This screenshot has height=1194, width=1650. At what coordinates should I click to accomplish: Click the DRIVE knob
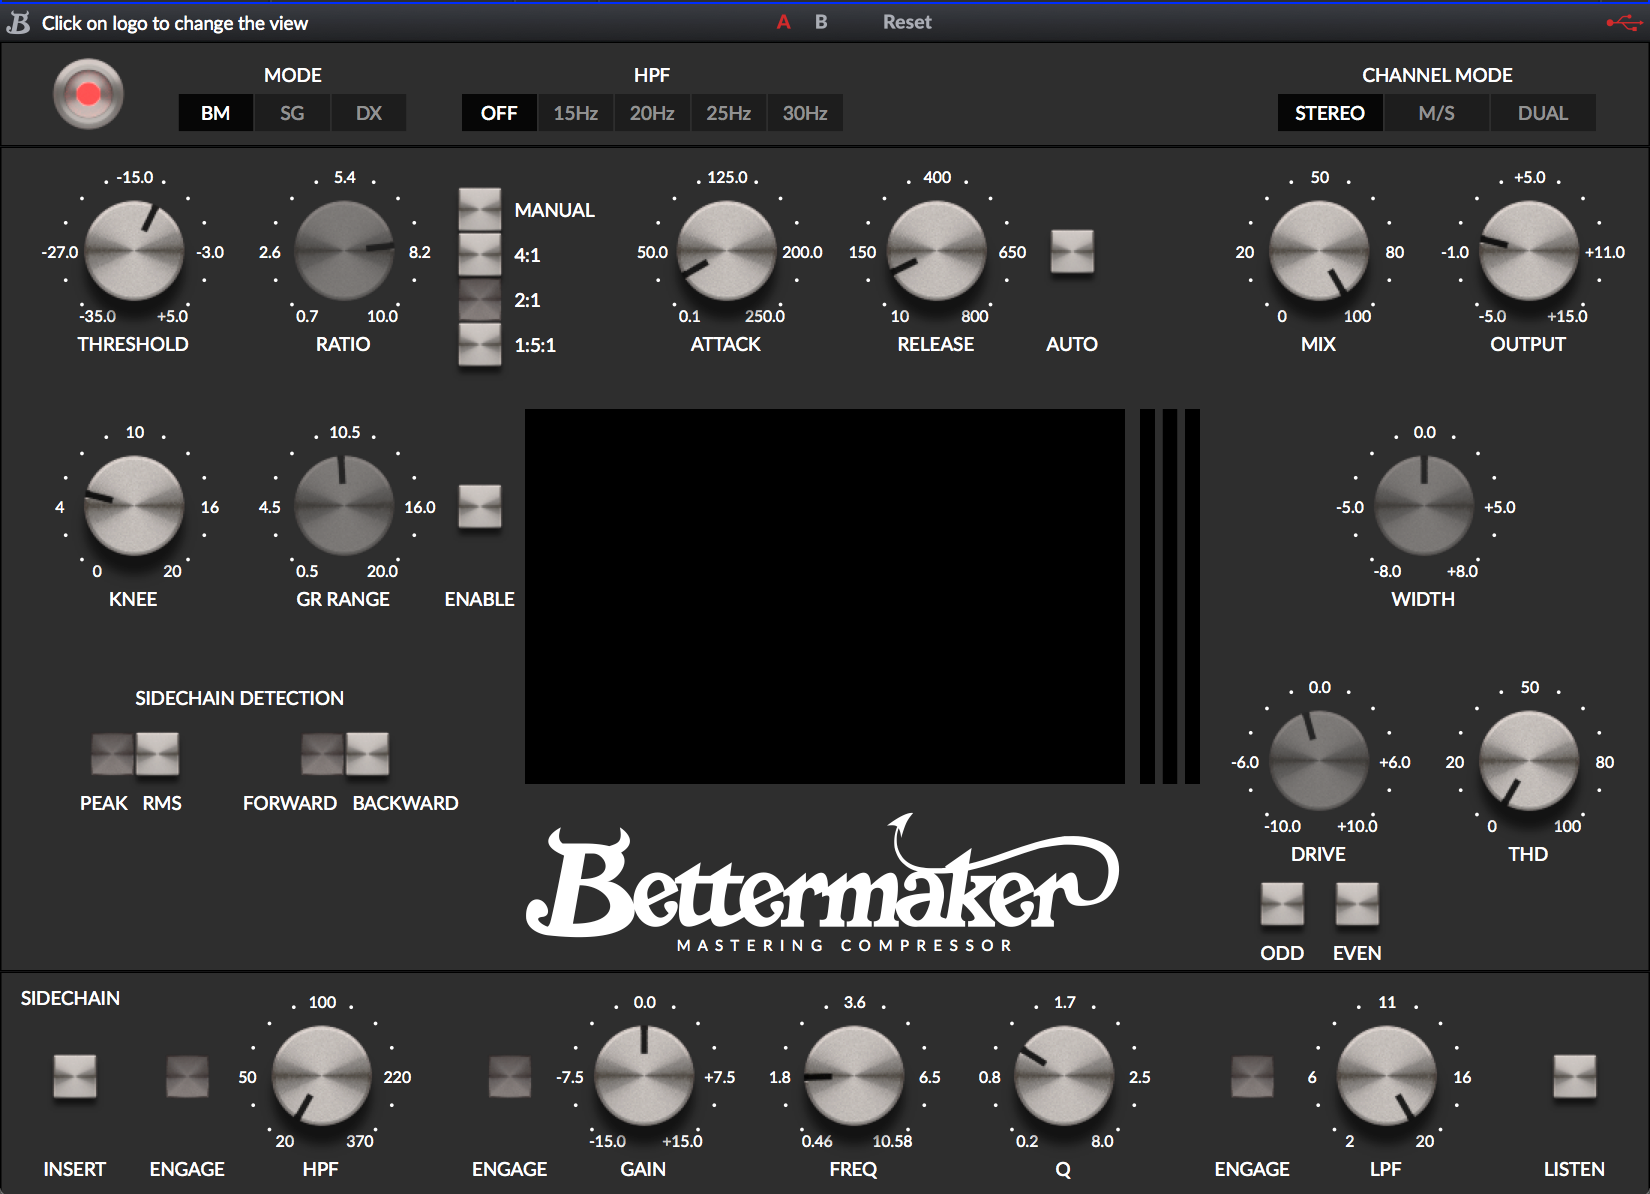pyautogui.click(x=1319, y=761)
